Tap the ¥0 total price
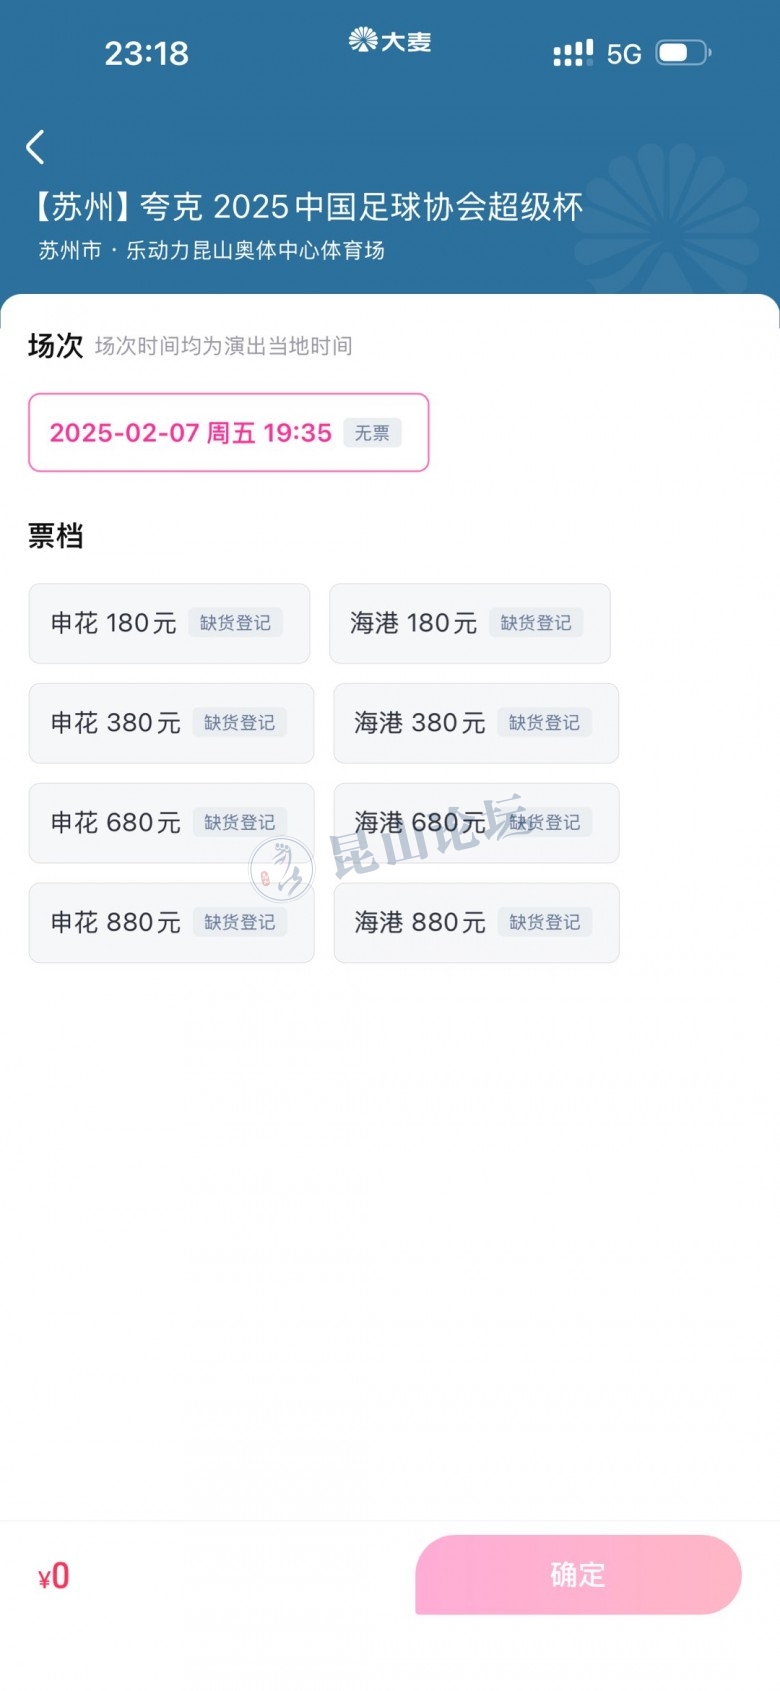The image size is (780, 1691). coord(54,1576)
